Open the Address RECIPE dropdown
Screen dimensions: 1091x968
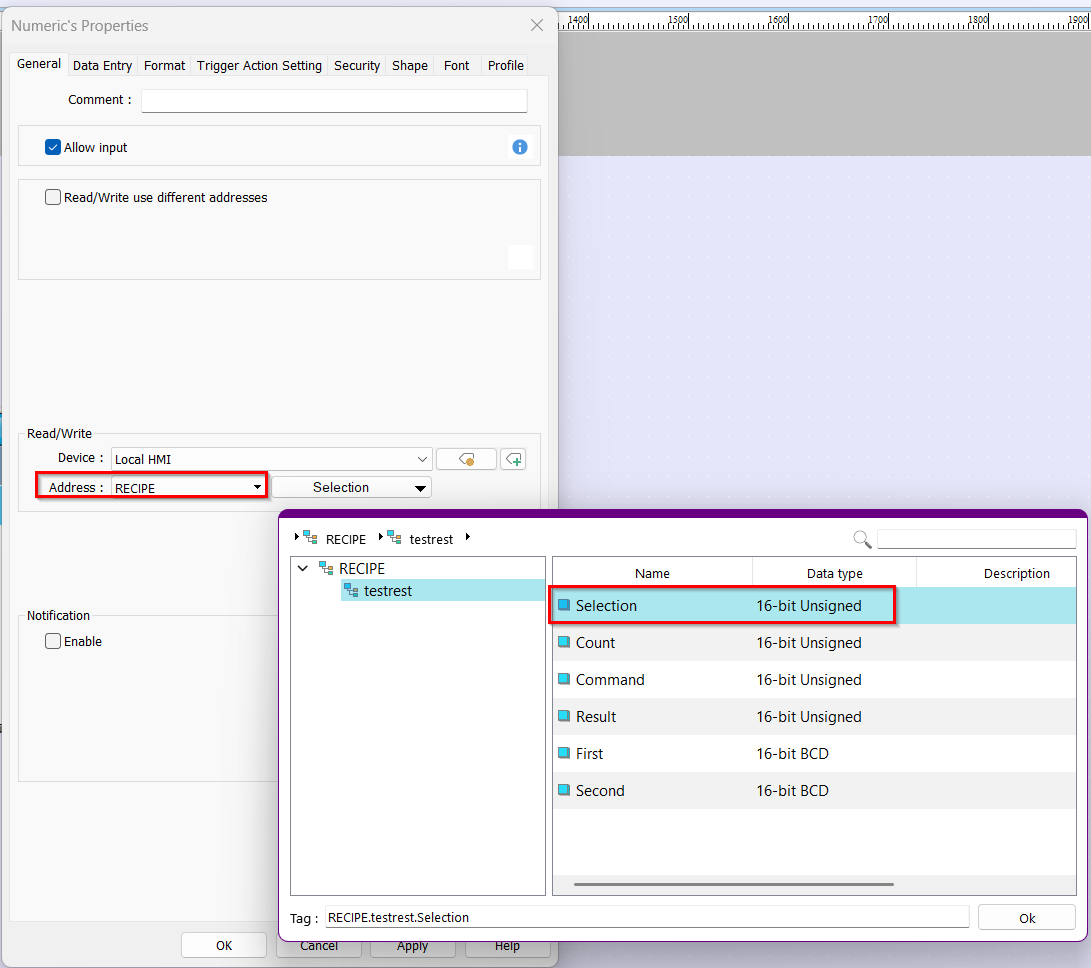tap(257, 488)
